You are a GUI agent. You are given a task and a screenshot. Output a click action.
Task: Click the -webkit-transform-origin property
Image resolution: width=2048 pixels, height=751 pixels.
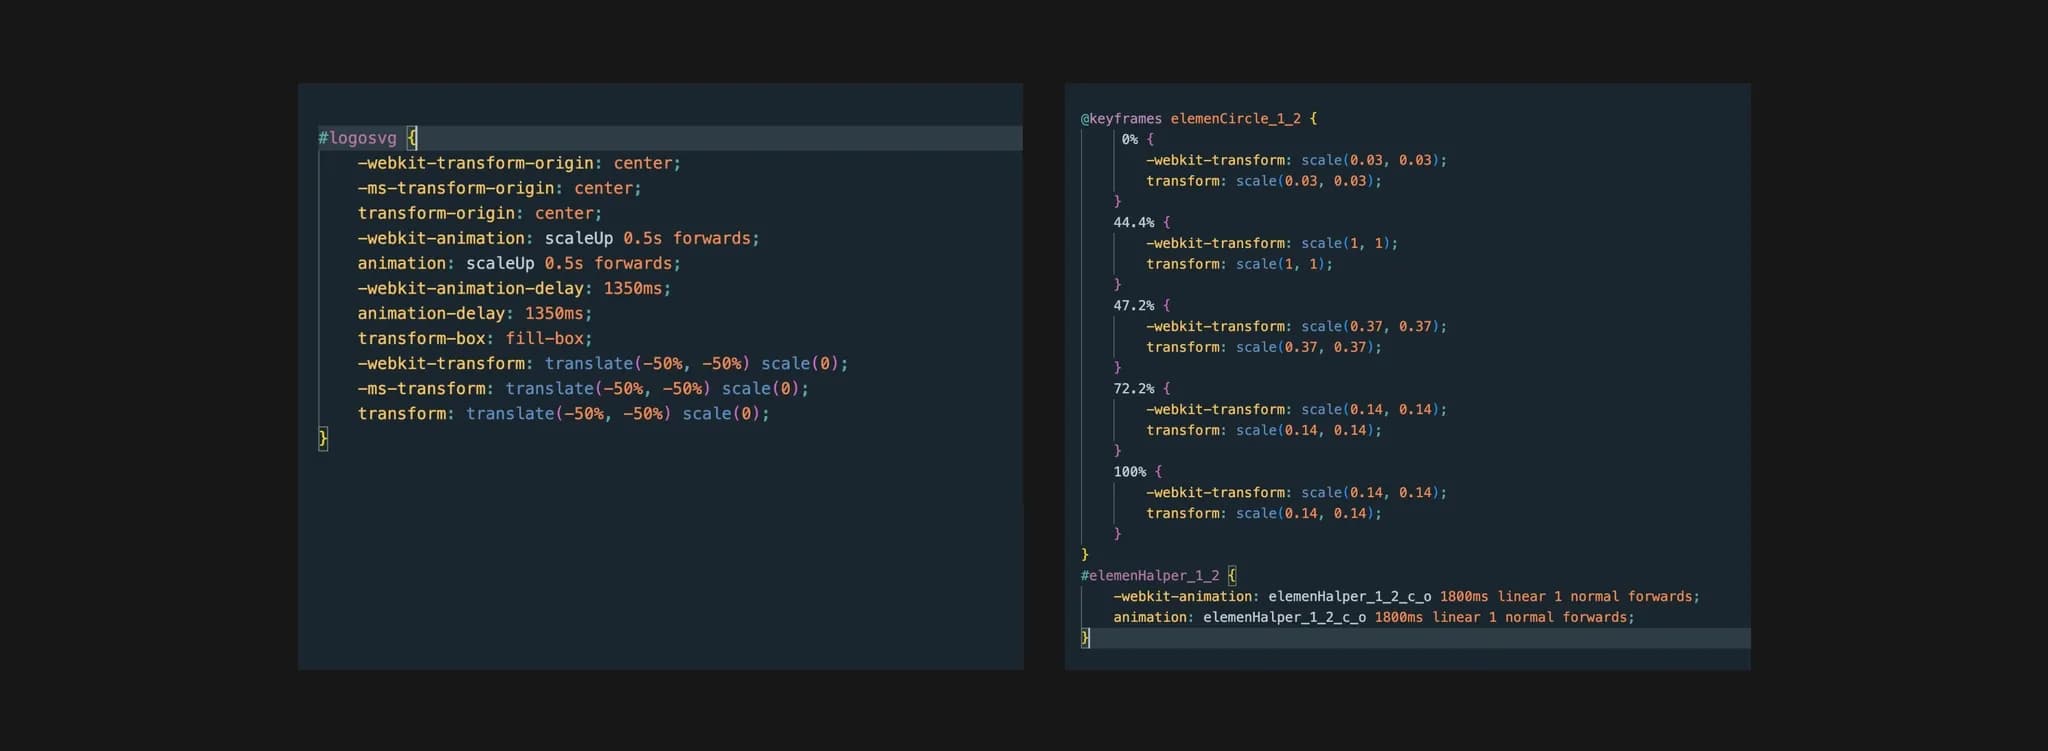click(x=475, y=163)
